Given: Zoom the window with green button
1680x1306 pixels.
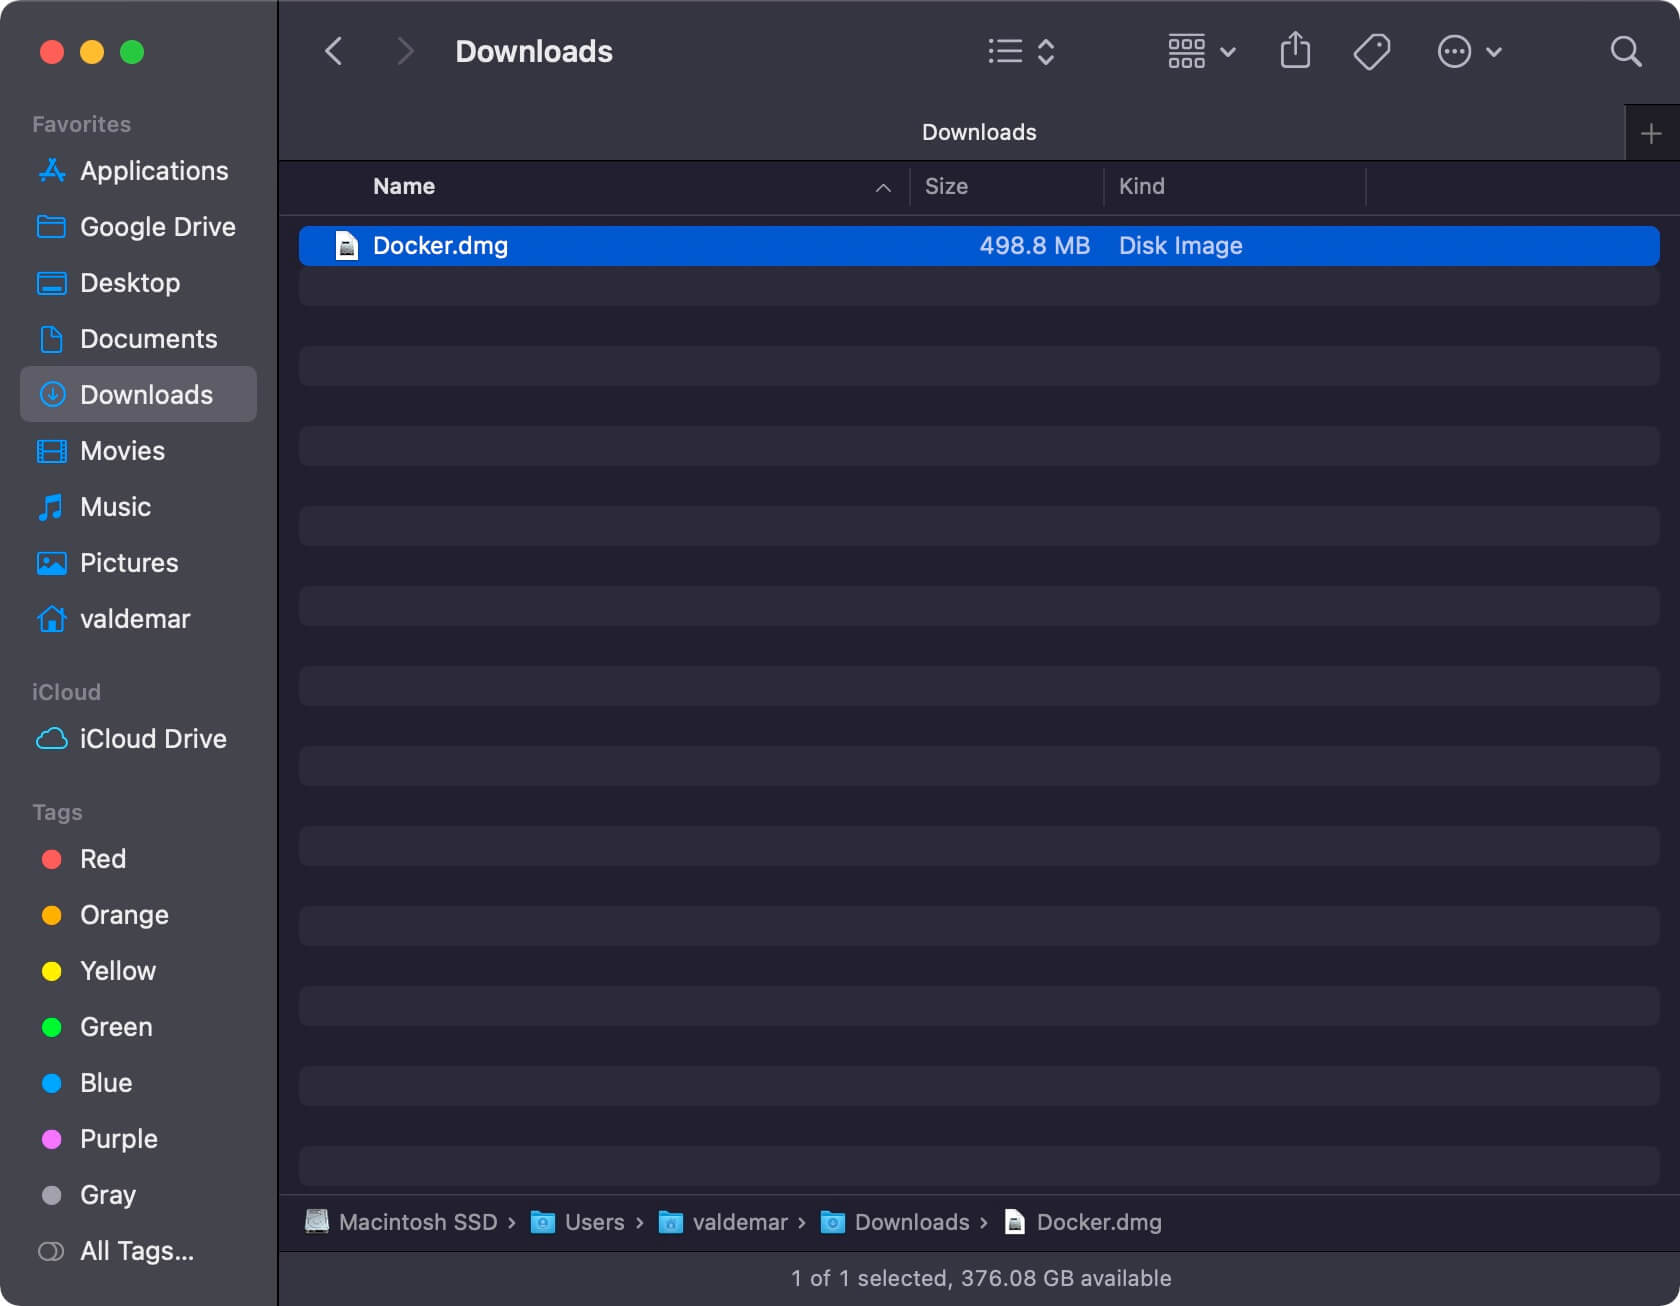Looking at the screenshot, I should (x=132, y=52).
